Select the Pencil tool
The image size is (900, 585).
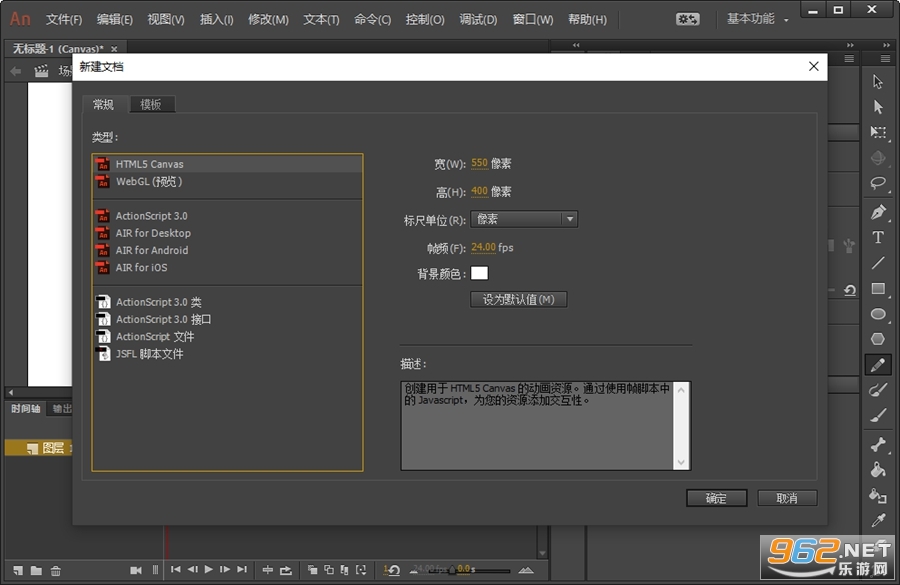878,365
